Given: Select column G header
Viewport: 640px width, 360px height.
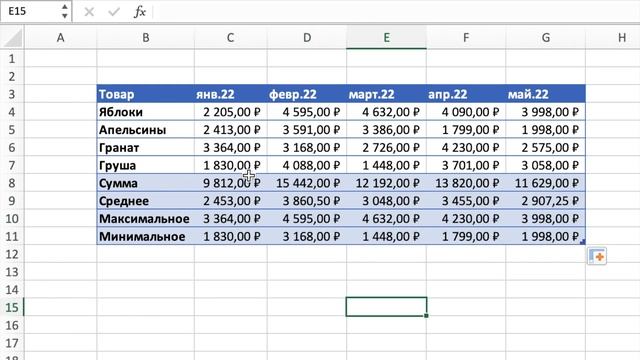Looking at the screenshot, I should point(545,38).
